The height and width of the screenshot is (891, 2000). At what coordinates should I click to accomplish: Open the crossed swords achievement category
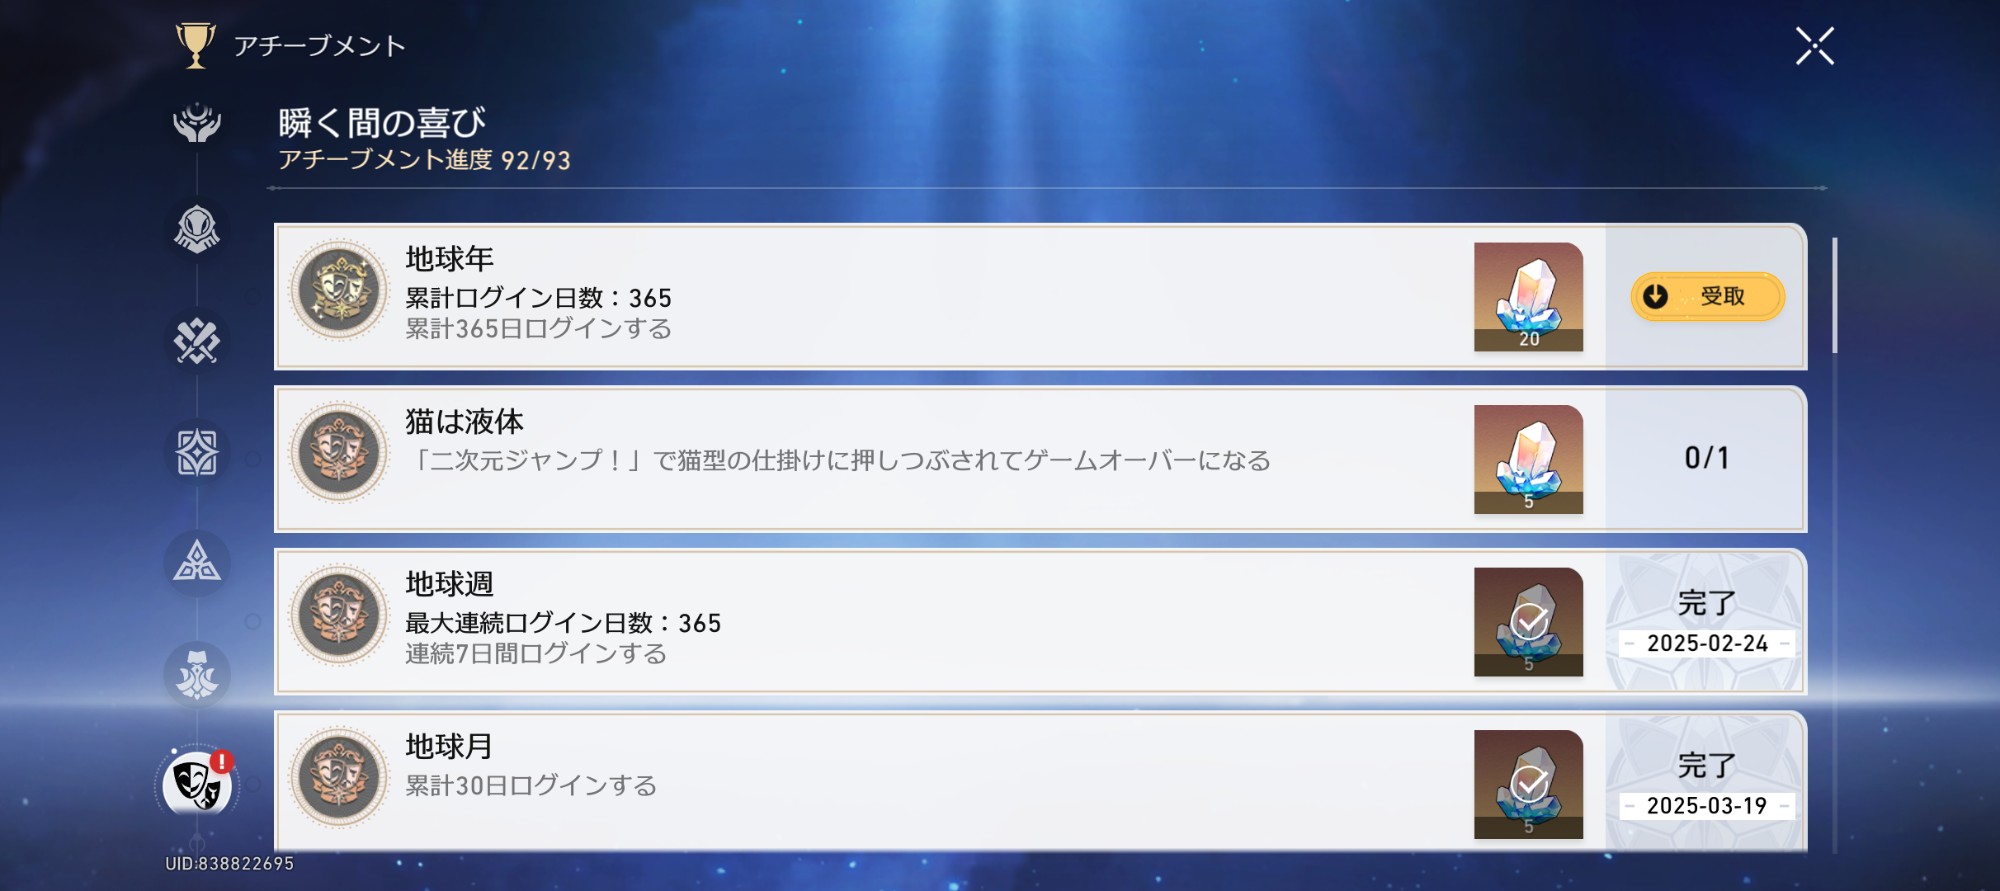tap(197, 341)
